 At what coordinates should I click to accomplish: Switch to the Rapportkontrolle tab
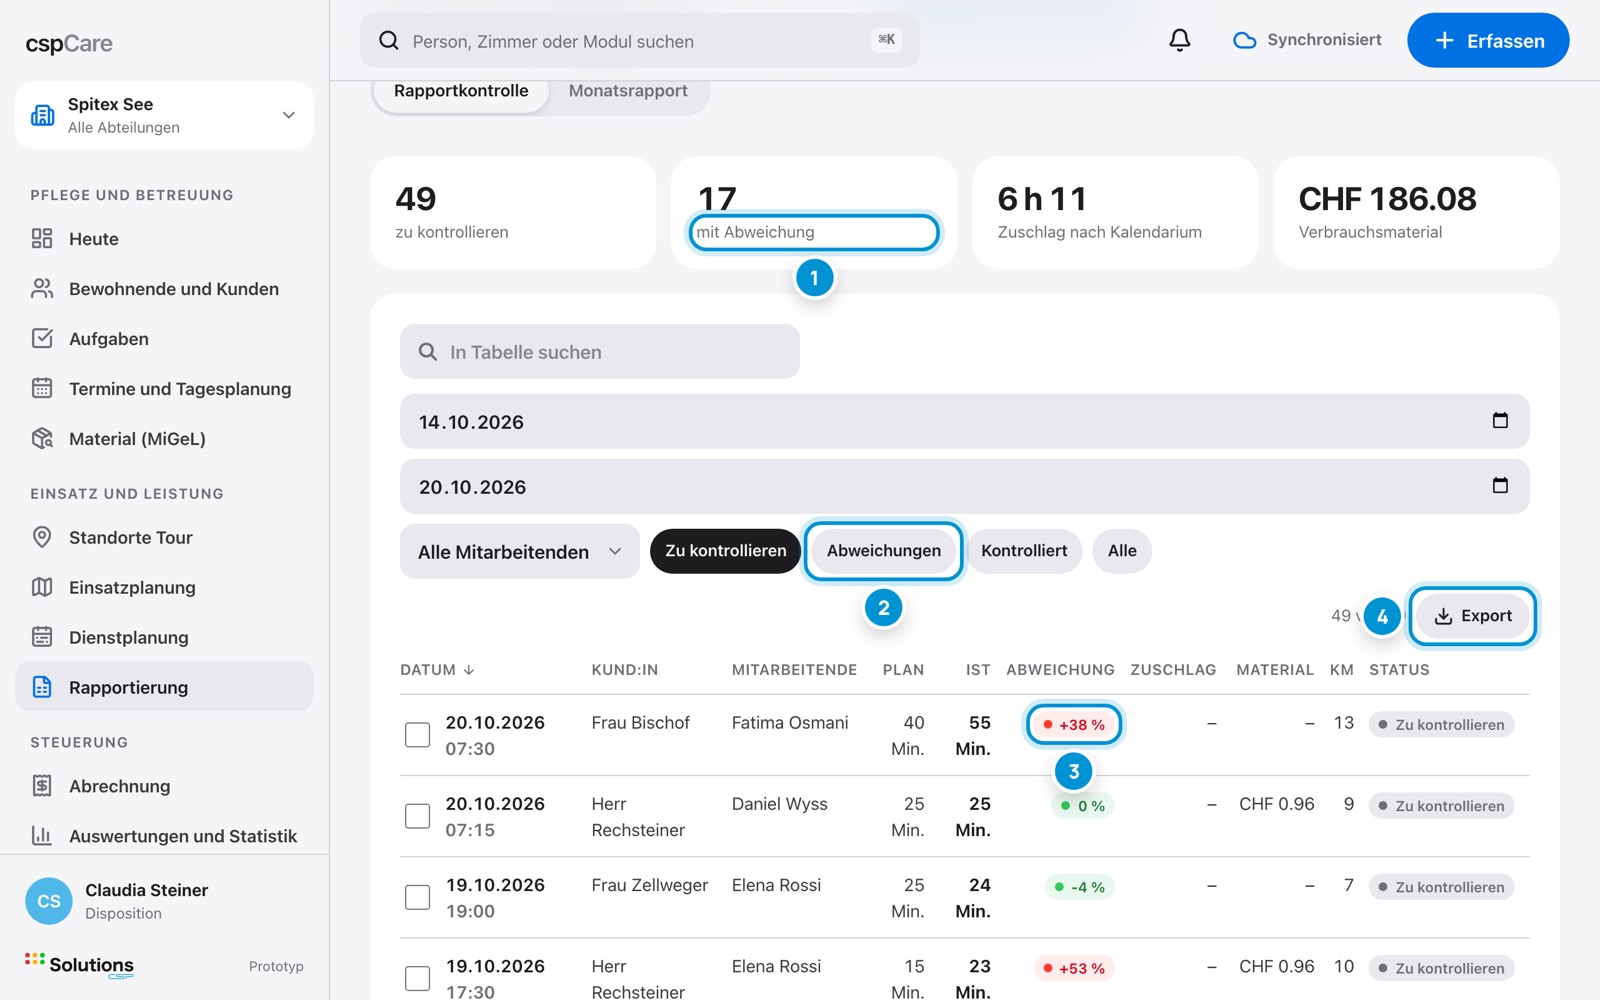pyautogui.click(x=461, y=91)
